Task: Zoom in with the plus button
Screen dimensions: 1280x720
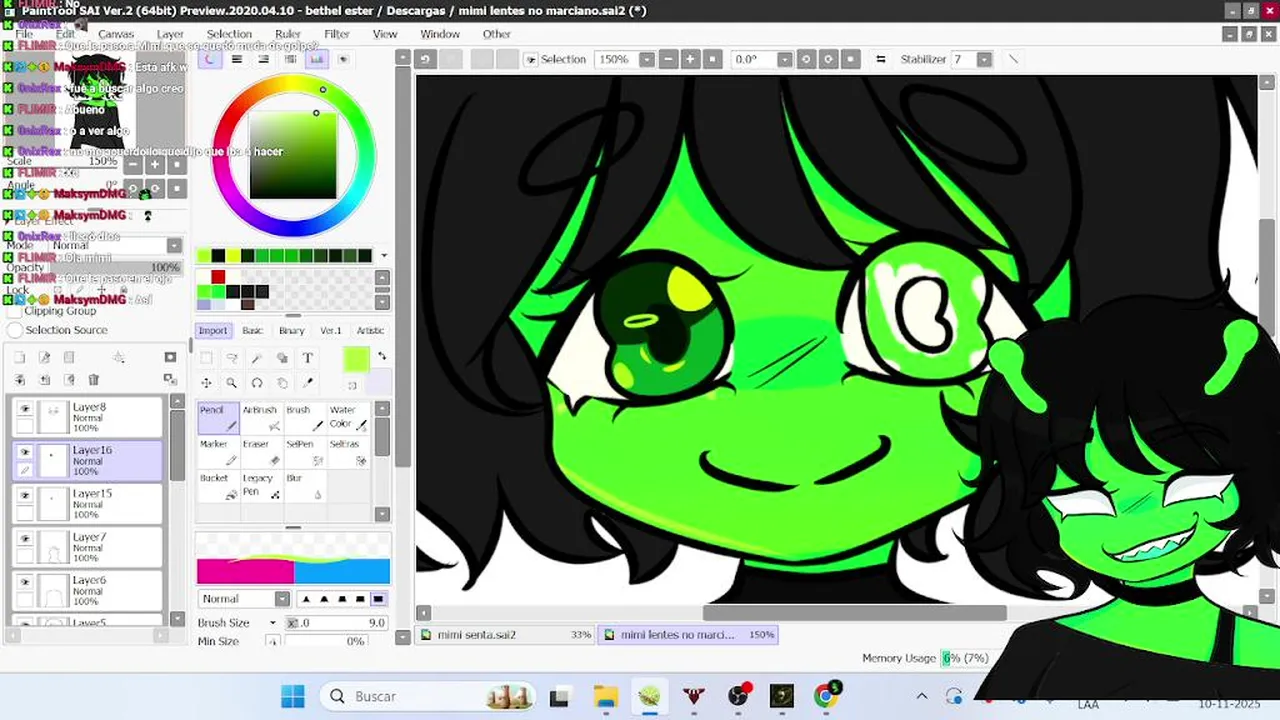Action: [690, 59]
